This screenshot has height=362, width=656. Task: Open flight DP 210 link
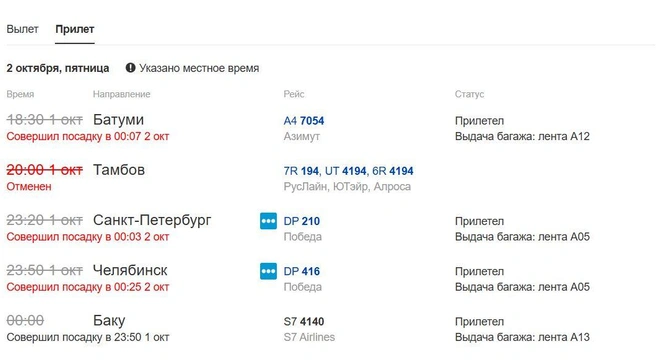click(x=302, y=221)
